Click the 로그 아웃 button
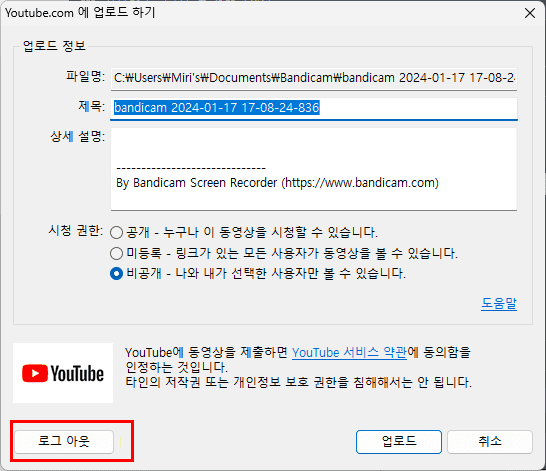 [64, 441]
